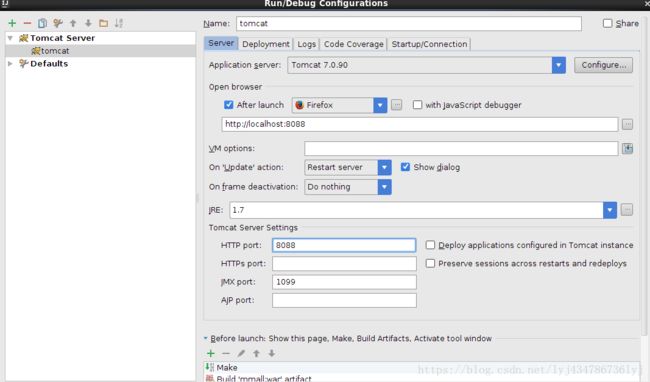Open the Application server dropdown
Screen dimensions: 650x382
point(558,65)
